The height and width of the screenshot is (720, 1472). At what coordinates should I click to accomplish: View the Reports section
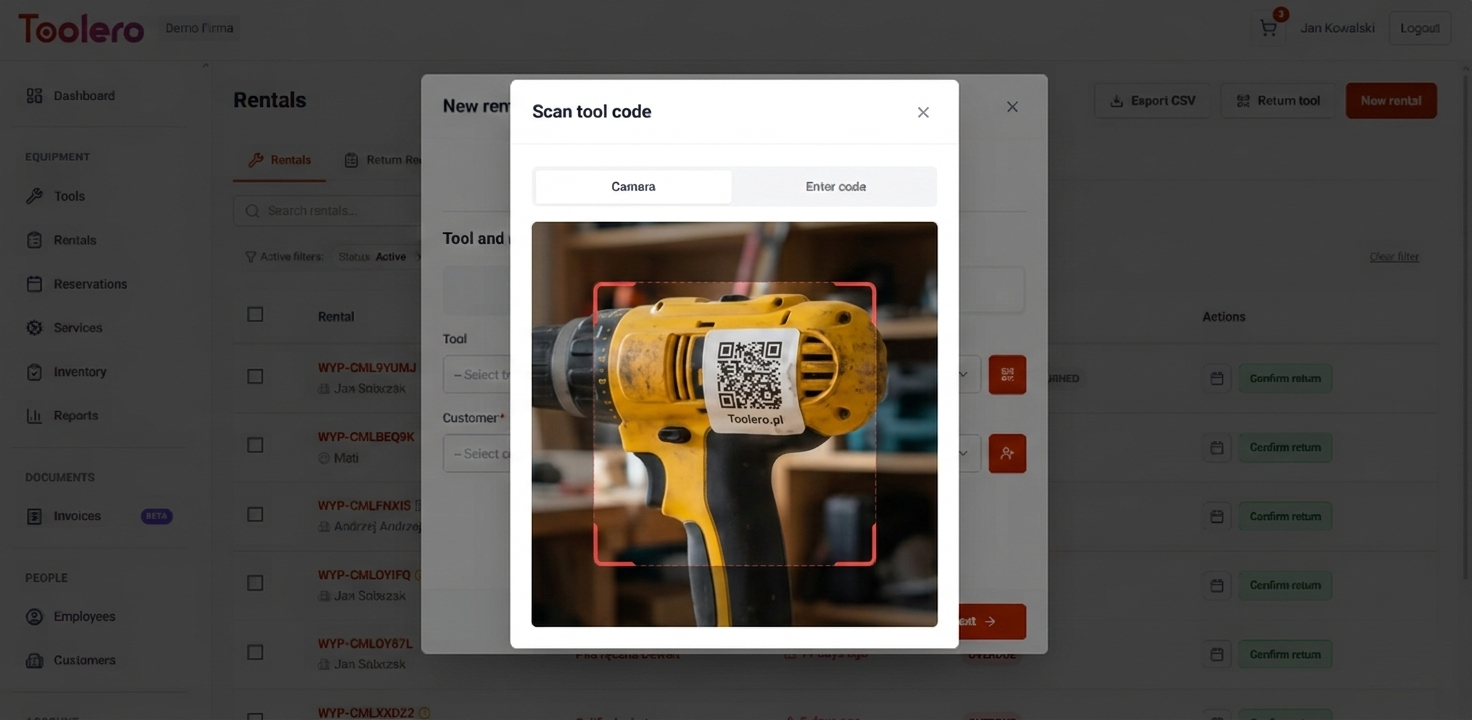pyautogui.click(x=76, y=416)
